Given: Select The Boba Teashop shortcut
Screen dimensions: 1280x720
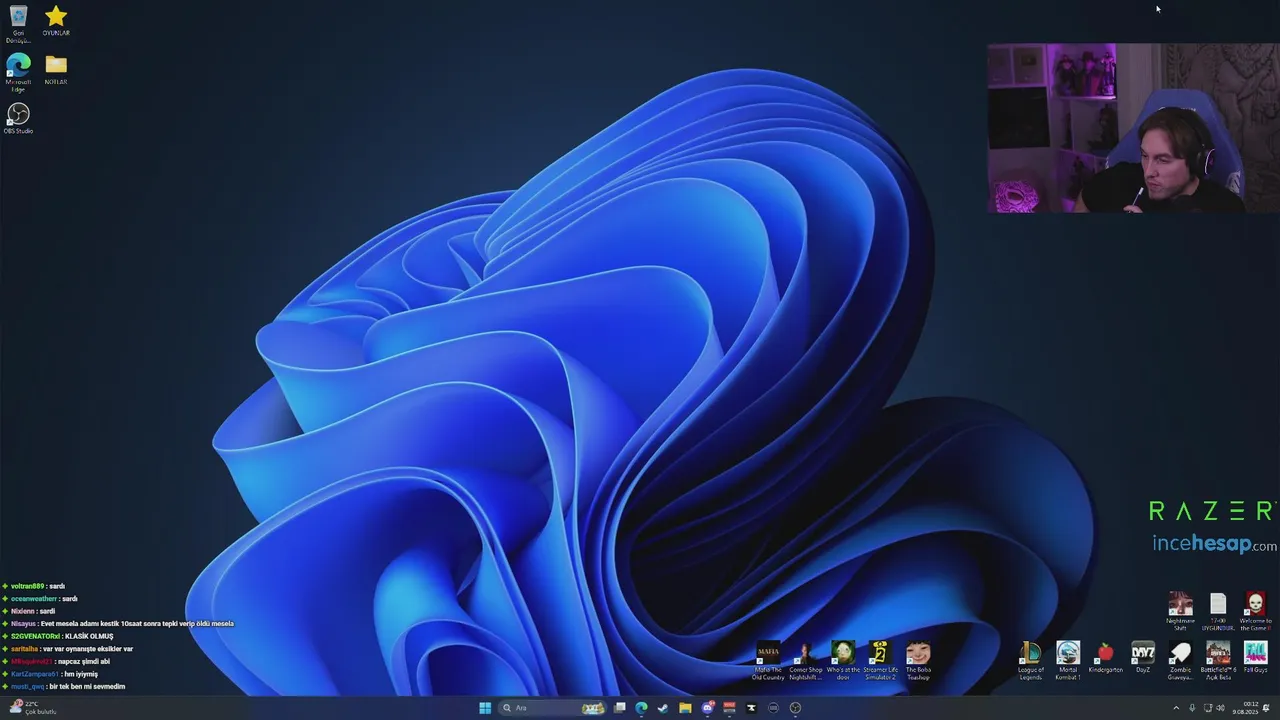Looking at the screenshot, I should click(918, 662).
